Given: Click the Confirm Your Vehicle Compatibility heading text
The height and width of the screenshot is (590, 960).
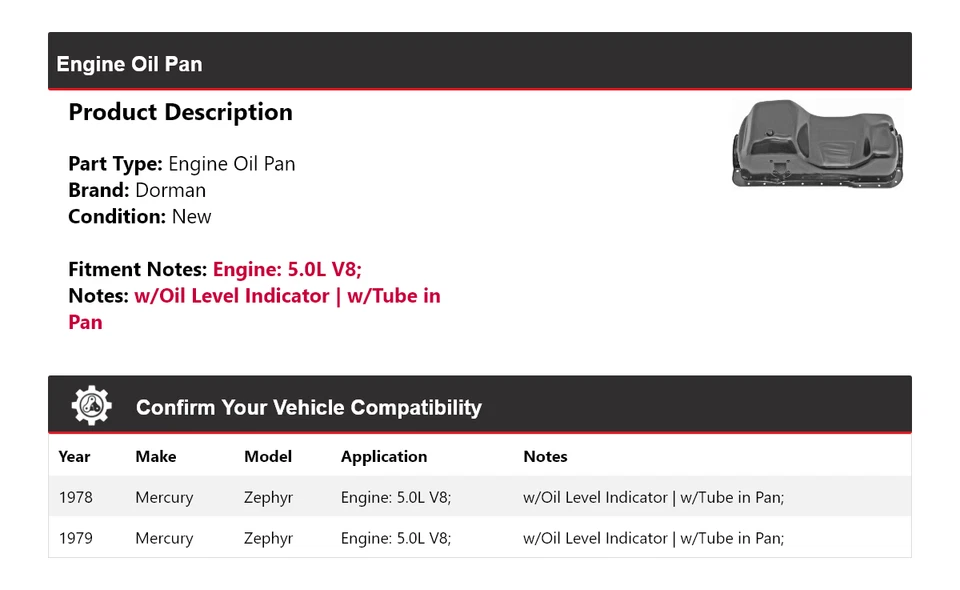Looking at the screenshot, I should (308, 407).
